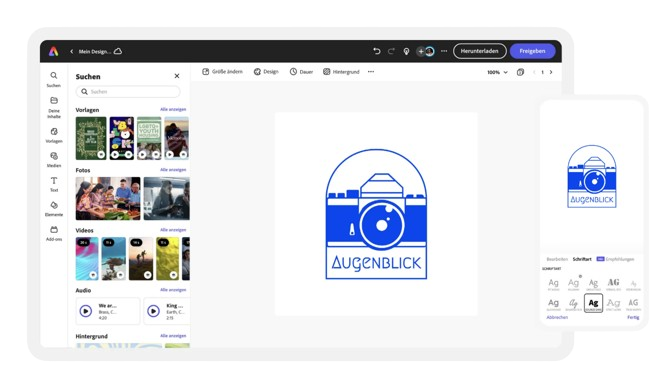
Task: Click Alle anzeigen next to Fotos
Action: coord(173,170)
